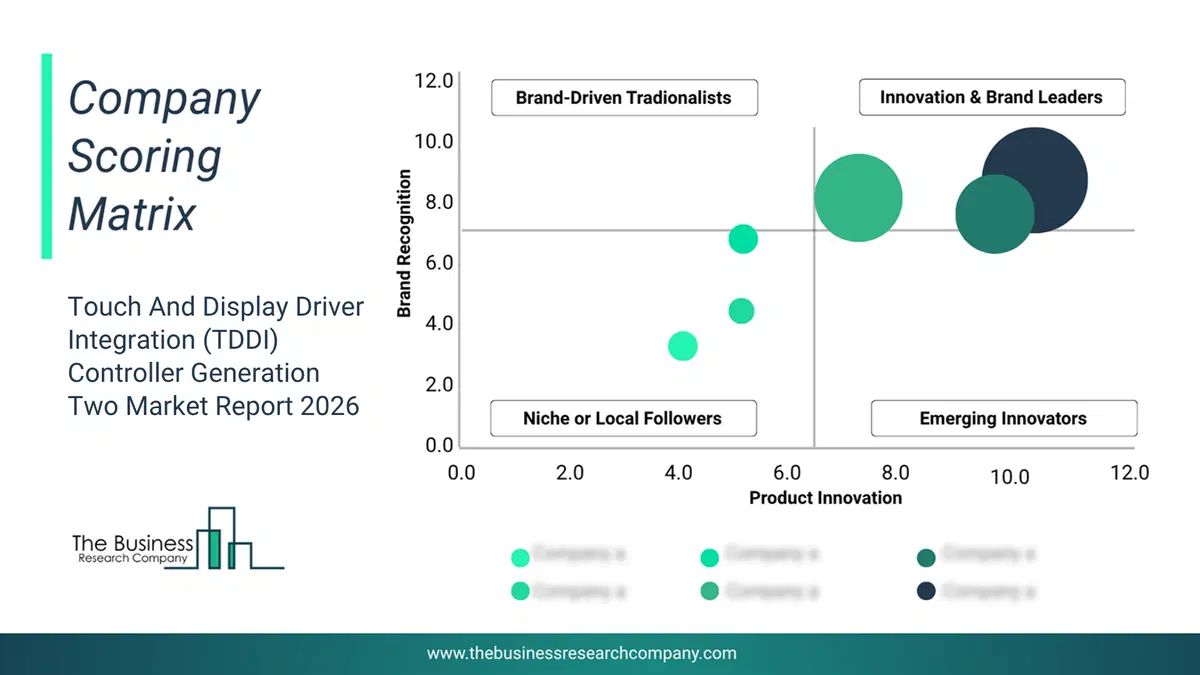Click the dark teal legend dot
Viewport: 1200px width, 675px height.
[926, 557]
